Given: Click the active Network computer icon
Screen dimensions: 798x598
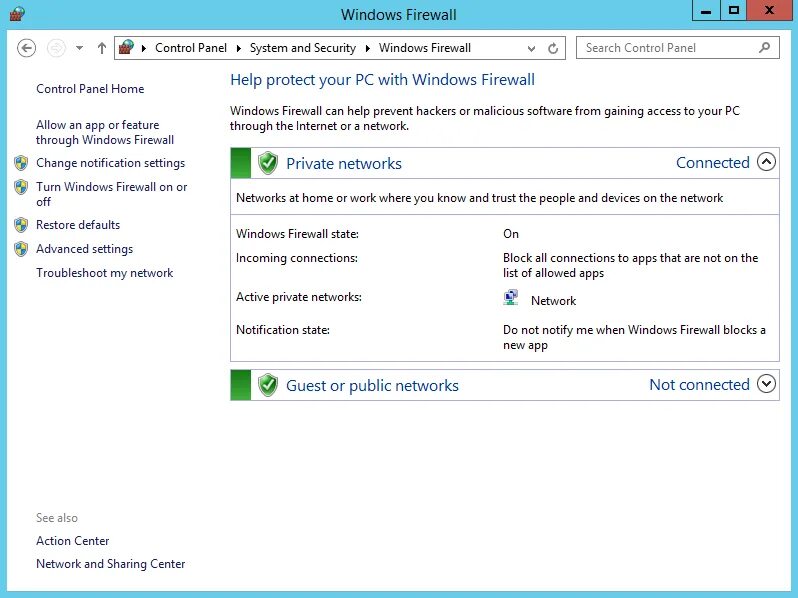Looking at the screenshot, I should 510,298.
